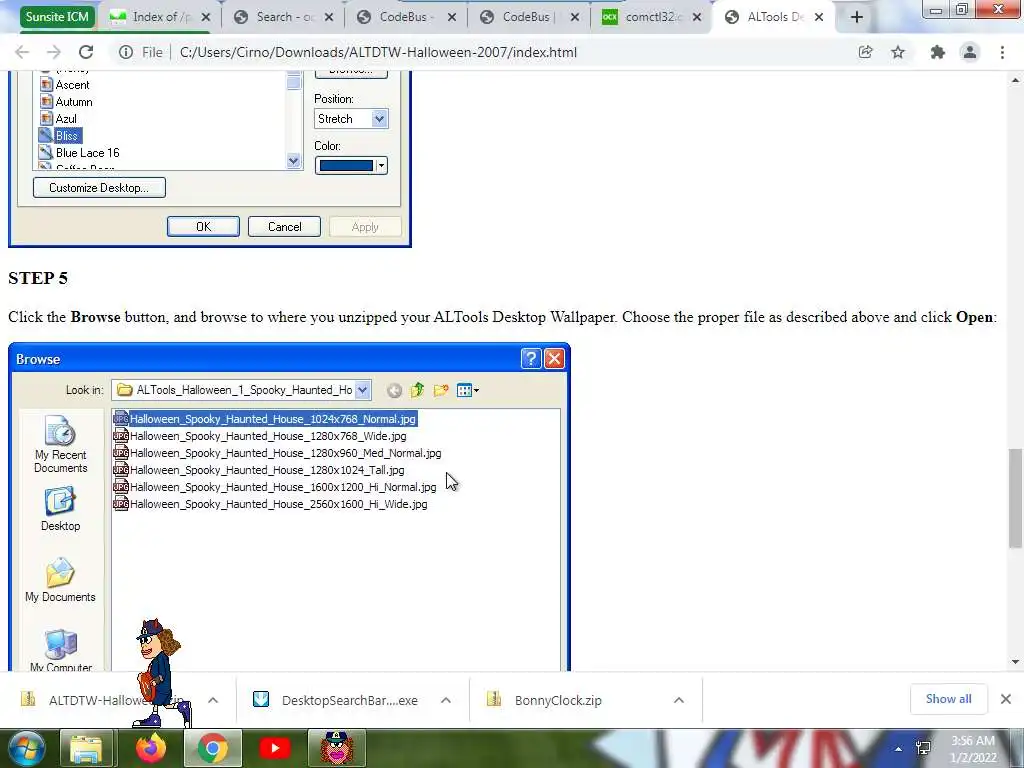Click the greyed Apply button

point(365,227)
